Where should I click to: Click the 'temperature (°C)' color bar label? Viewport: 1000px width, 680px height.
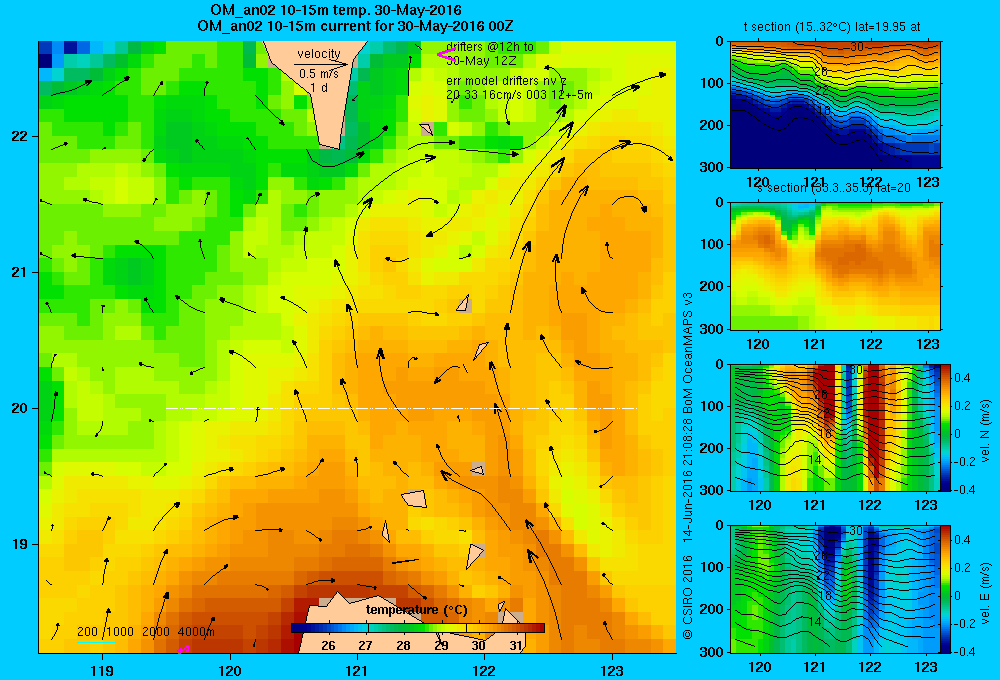tap(416, 610)
